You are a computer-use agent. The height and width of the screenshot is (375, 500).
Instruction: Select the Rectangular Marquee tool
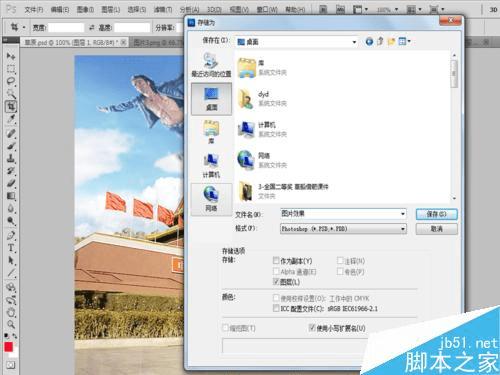11,69
